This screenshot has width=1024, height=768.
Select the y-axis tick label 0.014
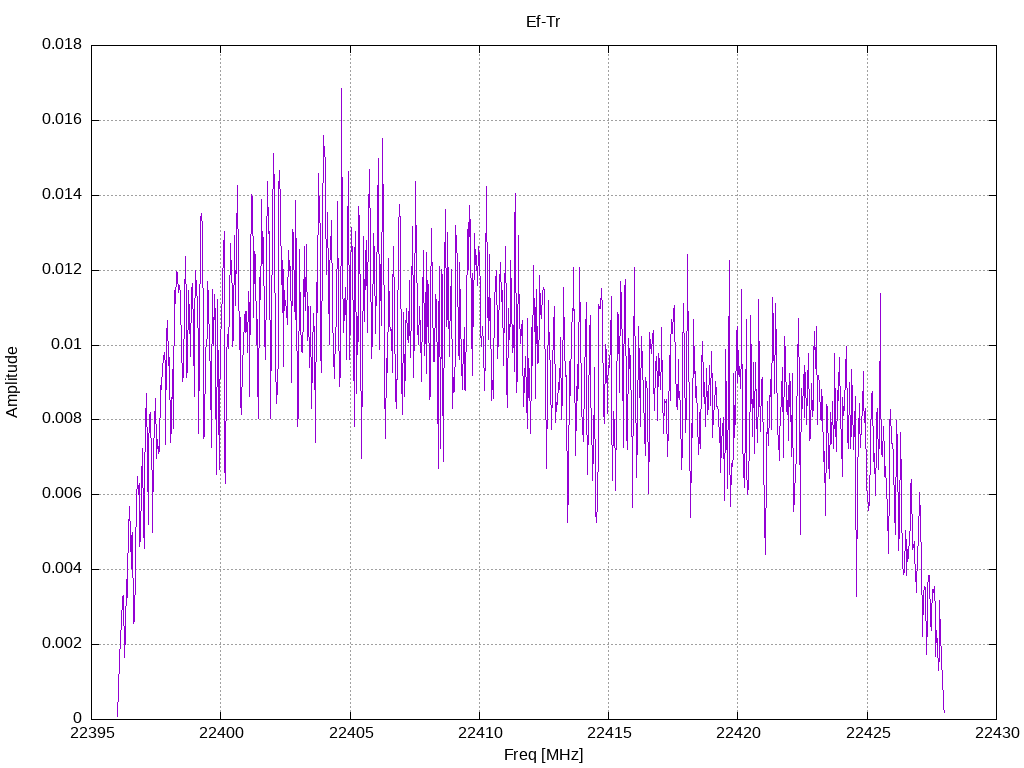tap(62, 195)
